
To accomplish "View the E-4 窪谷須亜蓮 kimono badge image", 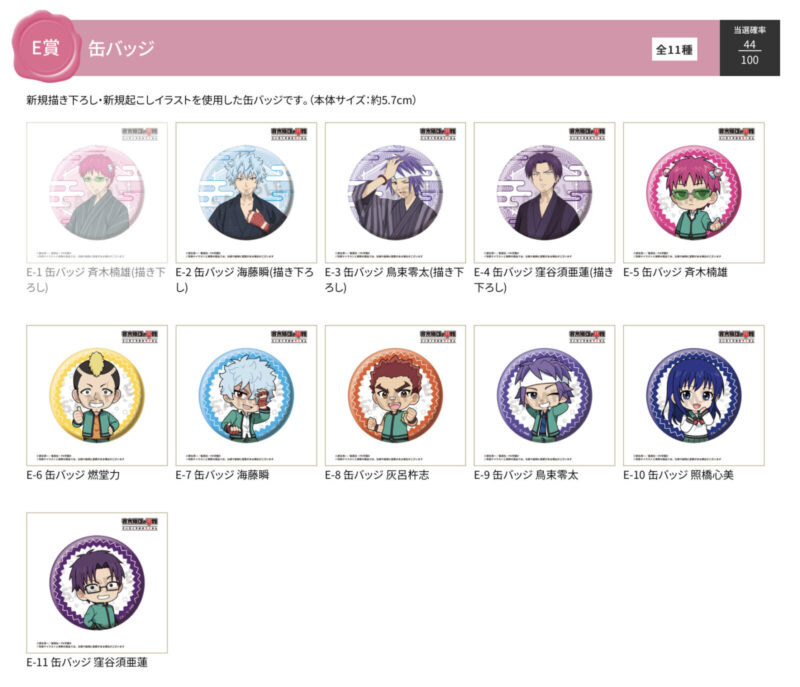I will [544, 193].
